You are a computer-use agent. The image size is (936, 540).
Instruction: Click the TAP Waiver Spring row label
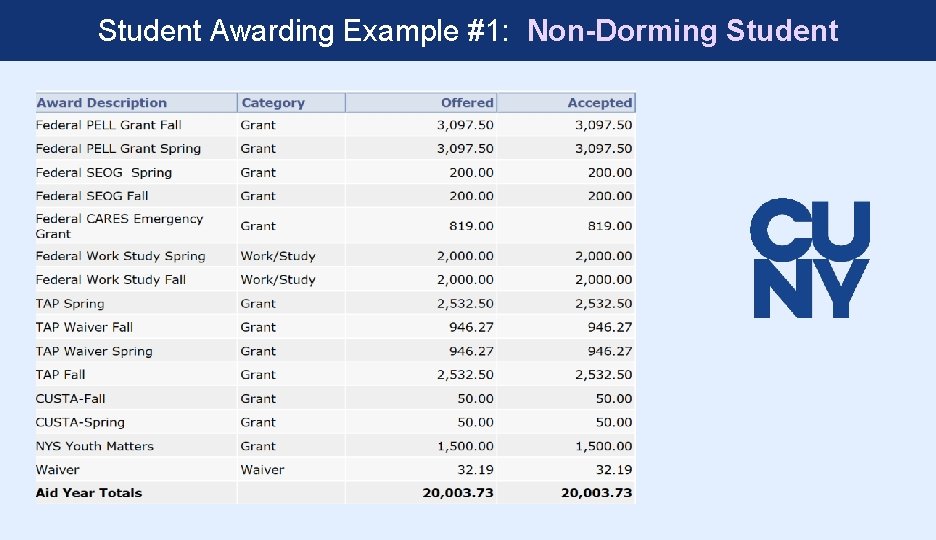(x=94, y=351)
